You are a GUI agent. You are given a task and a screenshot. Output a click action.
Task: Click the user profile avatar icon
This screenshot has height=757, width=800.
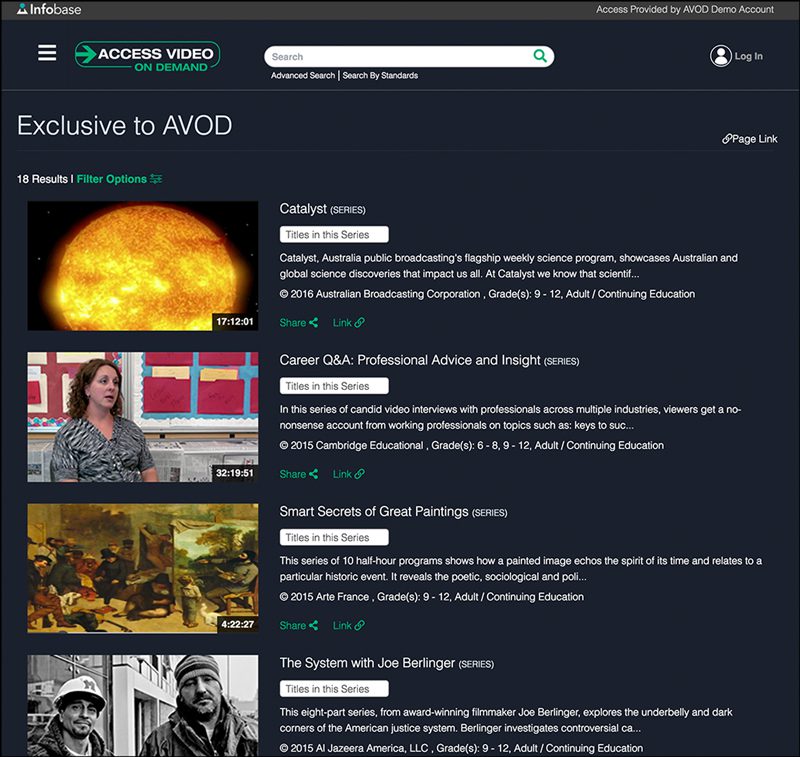(720, 56)
